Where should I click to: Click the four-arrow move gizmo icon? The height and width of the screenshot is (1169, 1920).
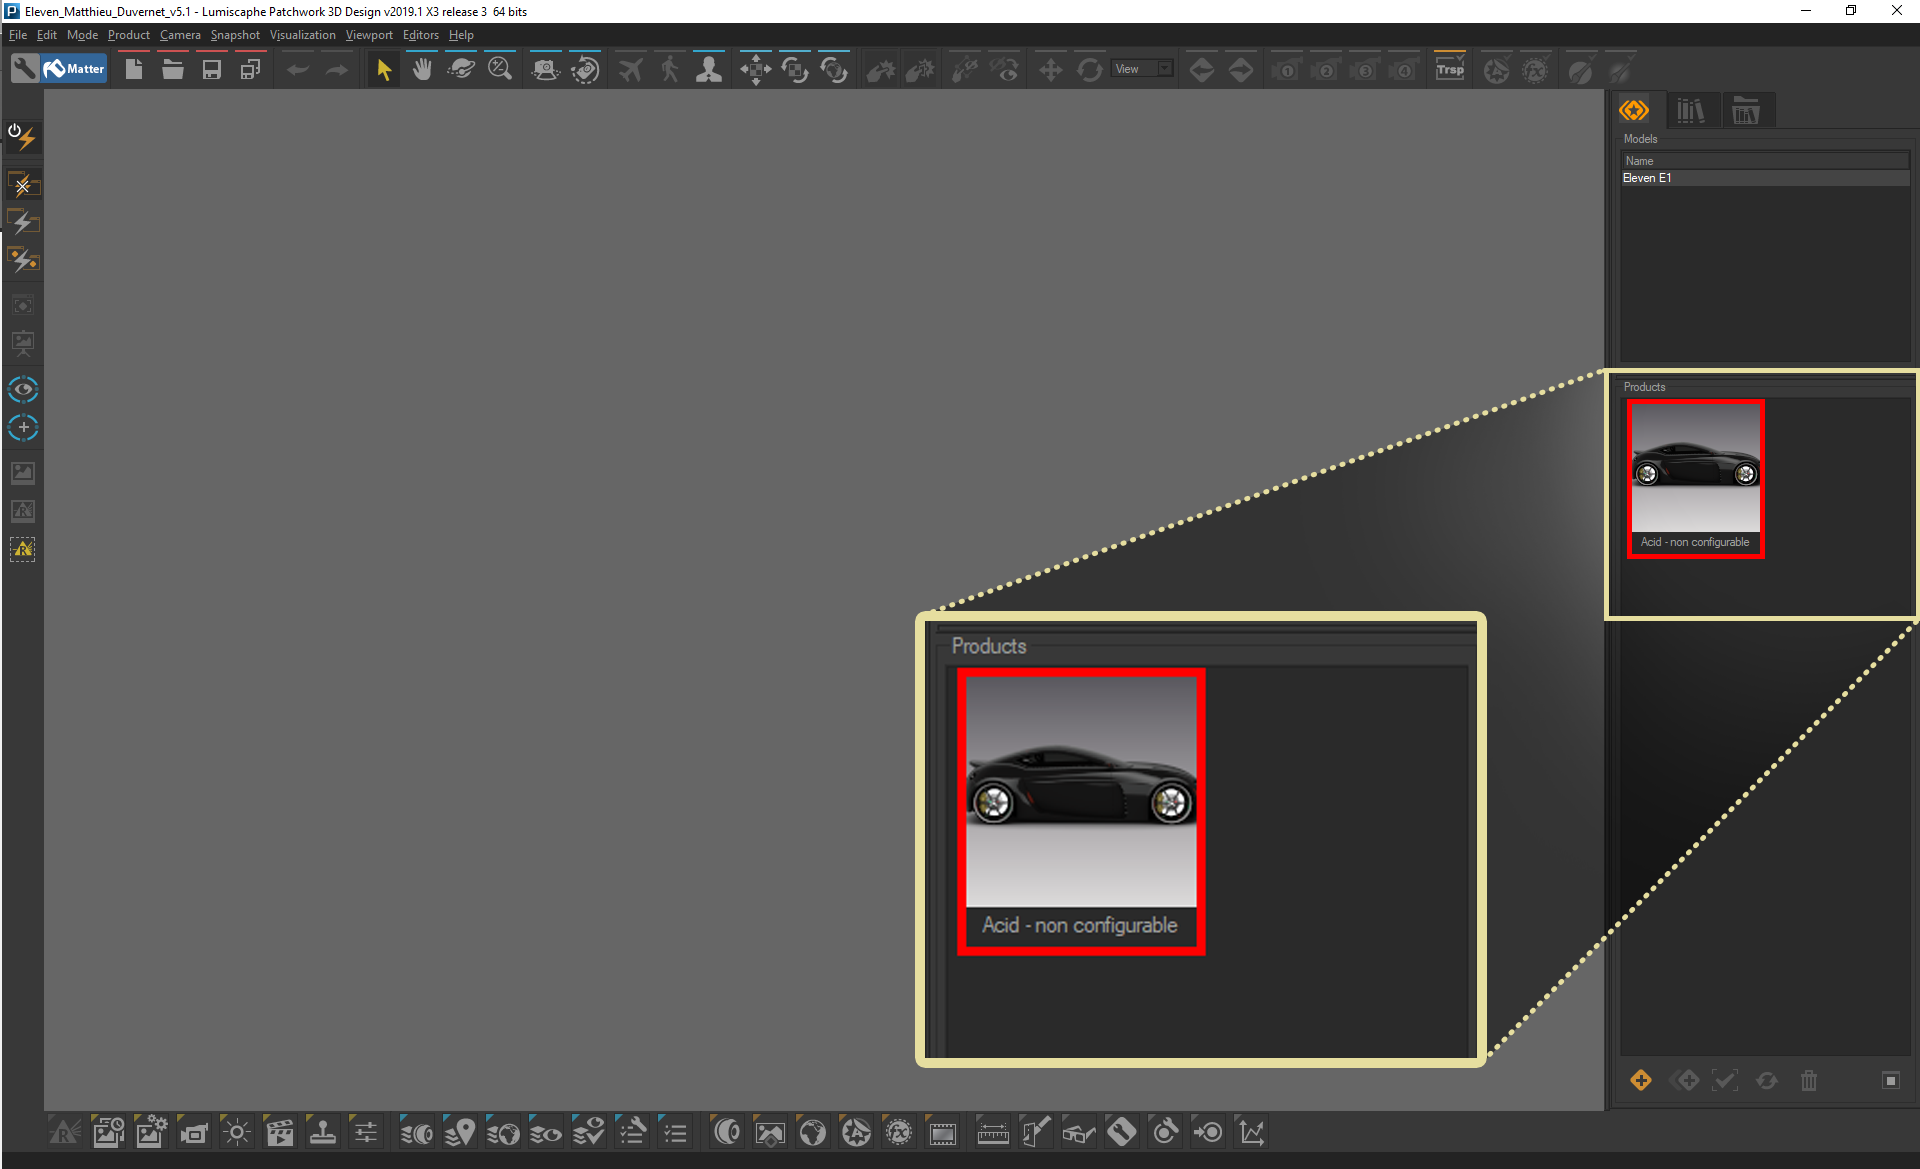point(756,69)
